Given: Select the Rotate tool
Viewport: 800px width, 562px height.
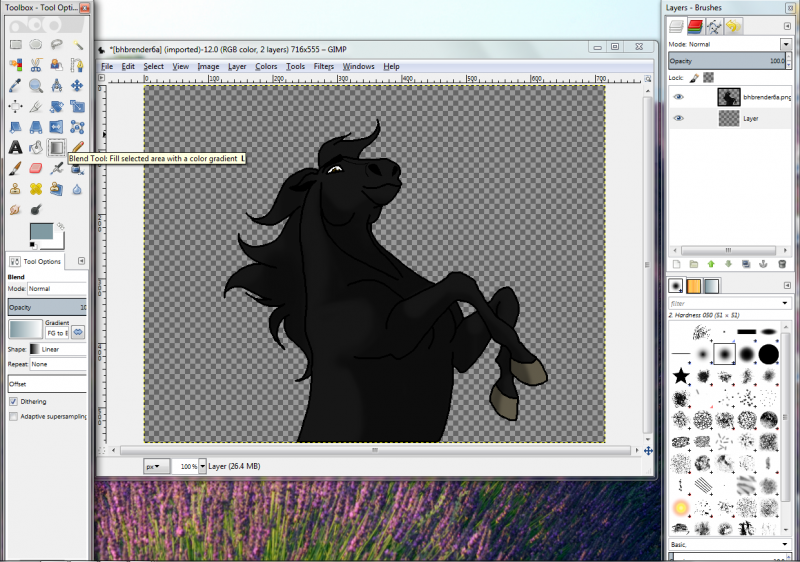Looking at the screenshot, I should 57,106.
